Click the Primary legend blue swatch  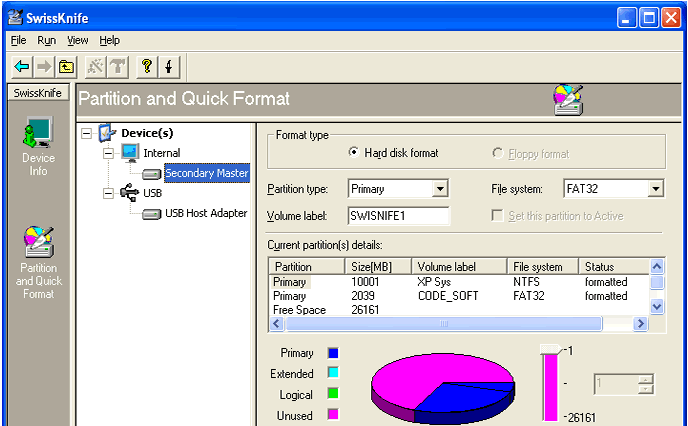(x=333, y=353)
